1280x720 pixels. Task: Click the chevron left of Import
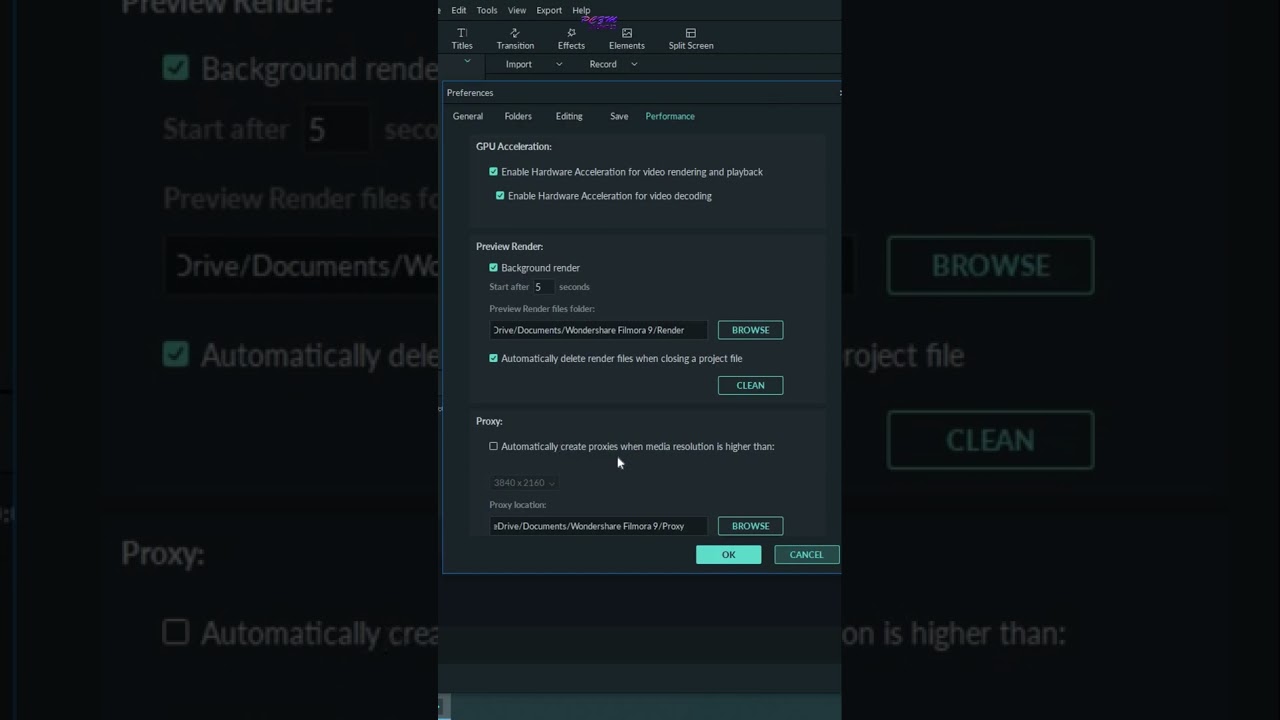coord(467,62)
